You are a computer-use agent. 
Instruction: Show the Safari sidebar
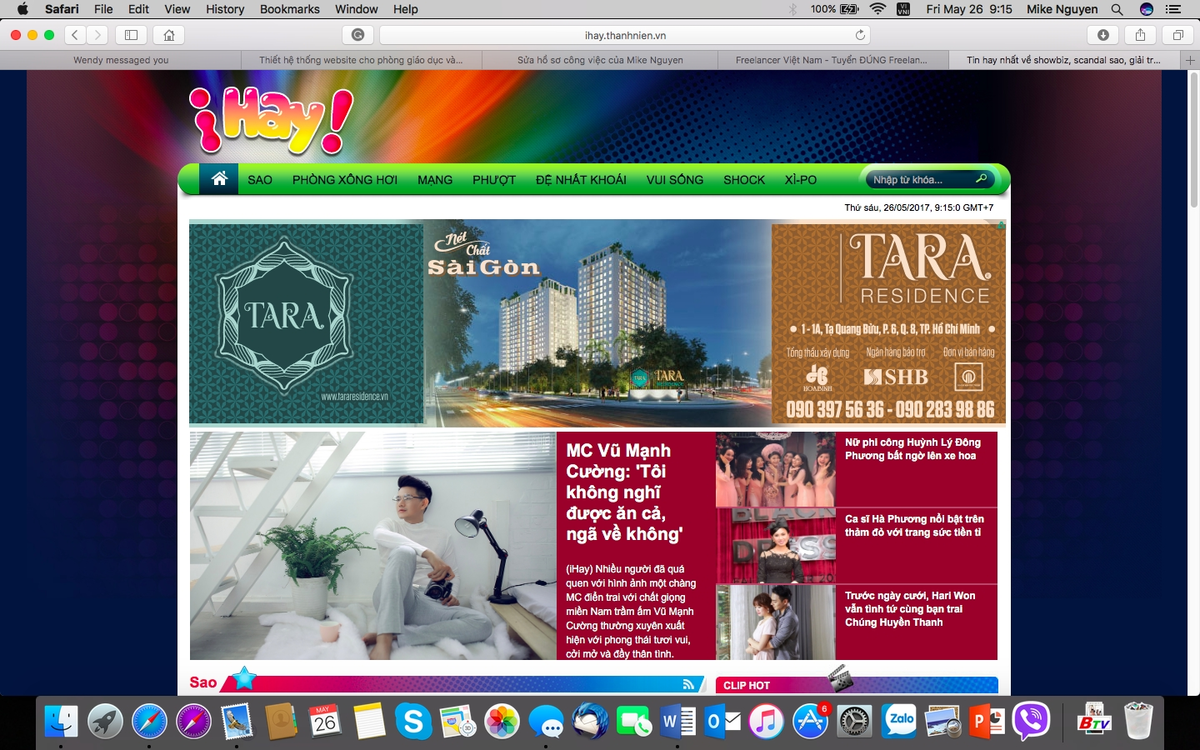[130, 35]
